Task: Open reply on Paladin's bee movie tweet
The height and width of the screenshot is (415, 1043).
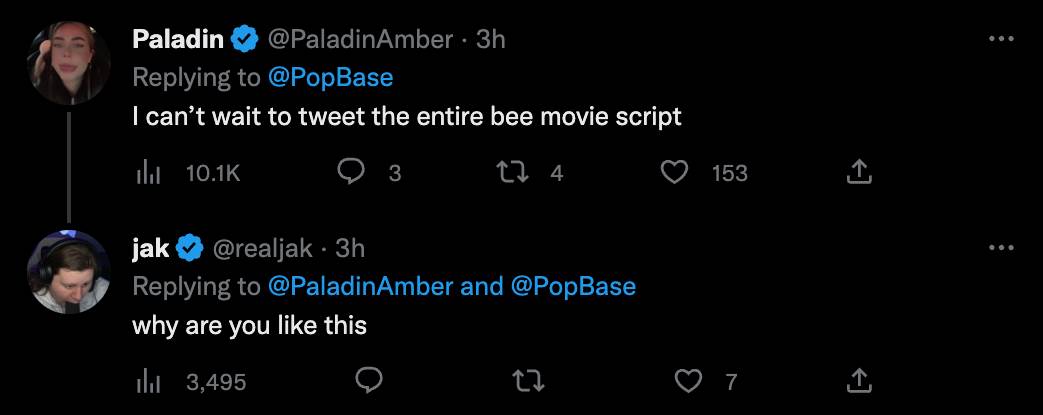Action: pyautogui.click(x=350, y=173)
